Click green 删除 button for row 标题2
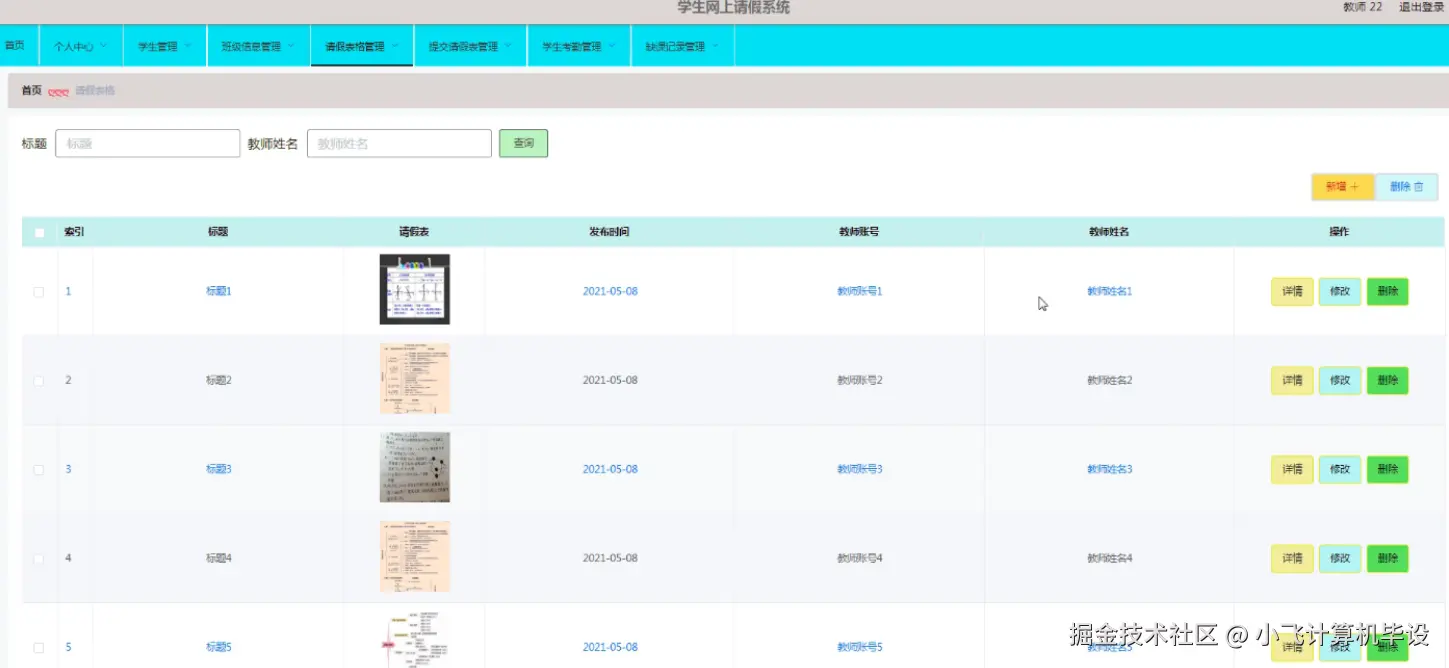The height and width of the screenshot is (668, 1449). 1388,381
